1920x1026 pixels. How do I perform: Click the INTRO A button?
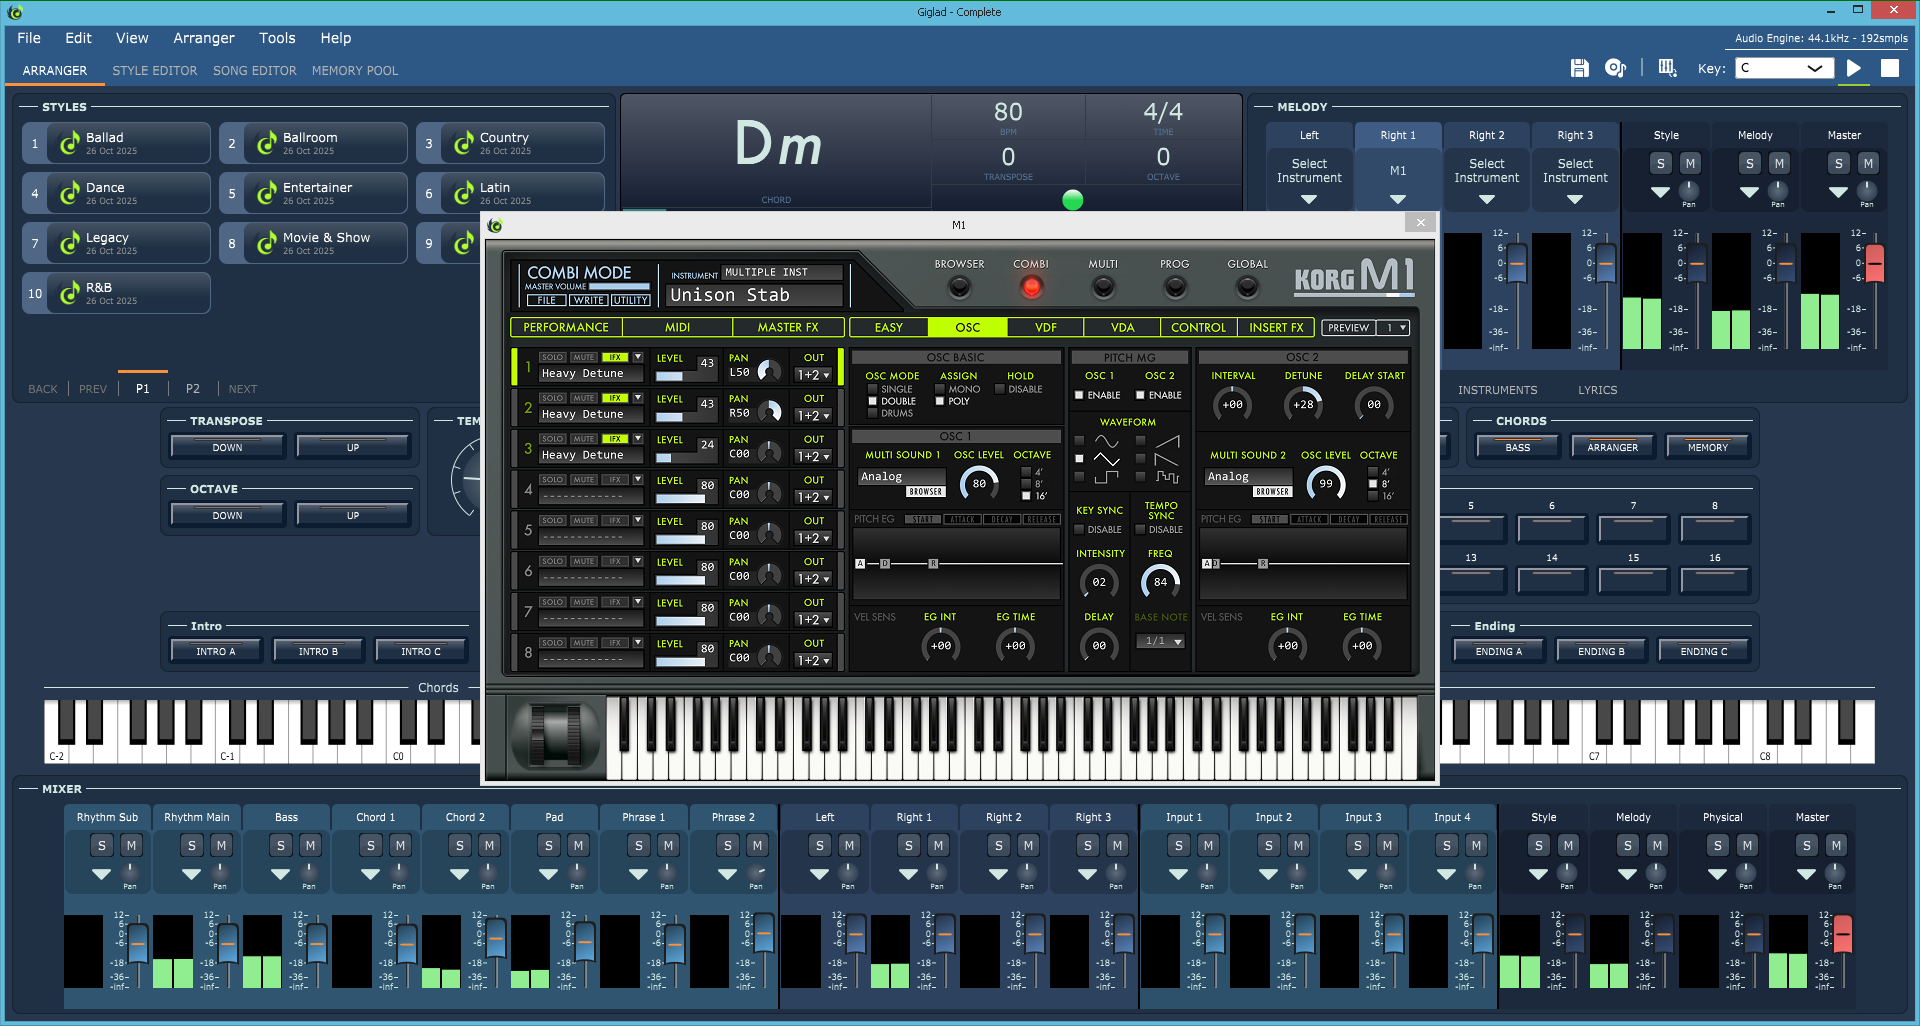(215, 651)
